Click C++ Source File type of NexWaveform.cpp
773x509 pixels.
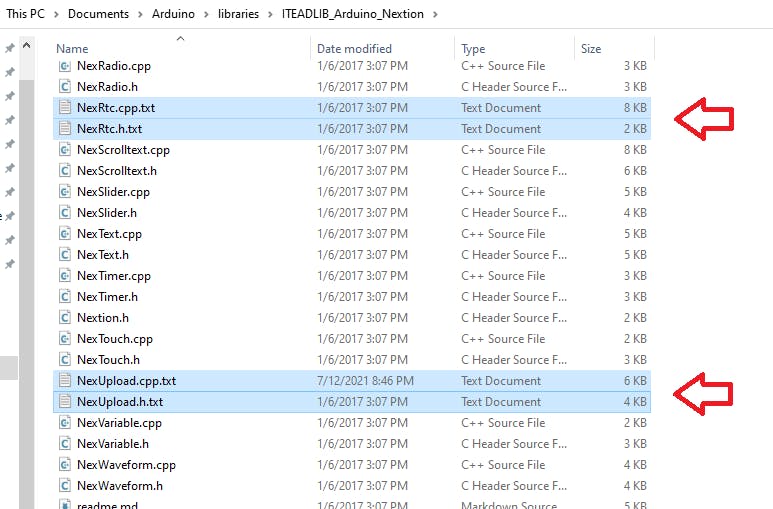pyautogui.click(x=503, y=465)
